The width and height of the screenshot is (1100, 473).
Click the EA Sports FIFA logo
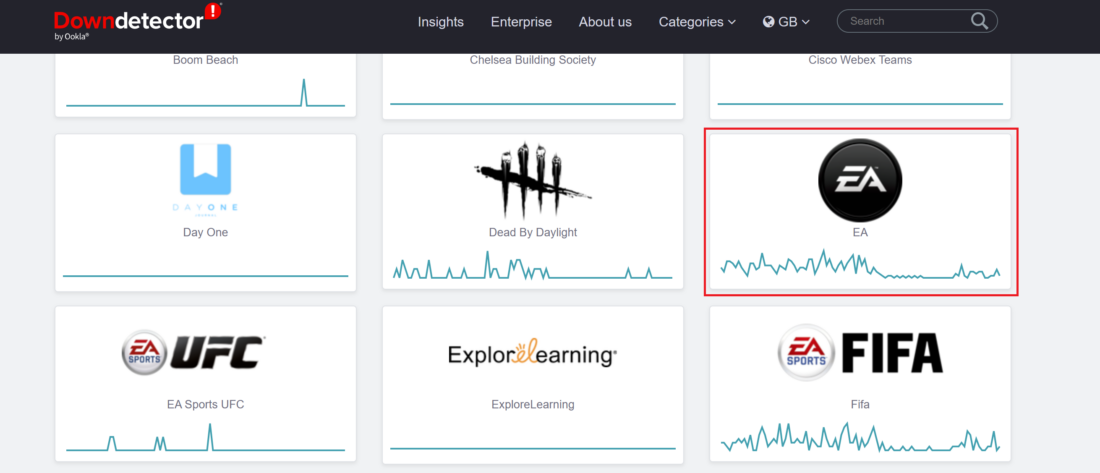tap(860, 353)
